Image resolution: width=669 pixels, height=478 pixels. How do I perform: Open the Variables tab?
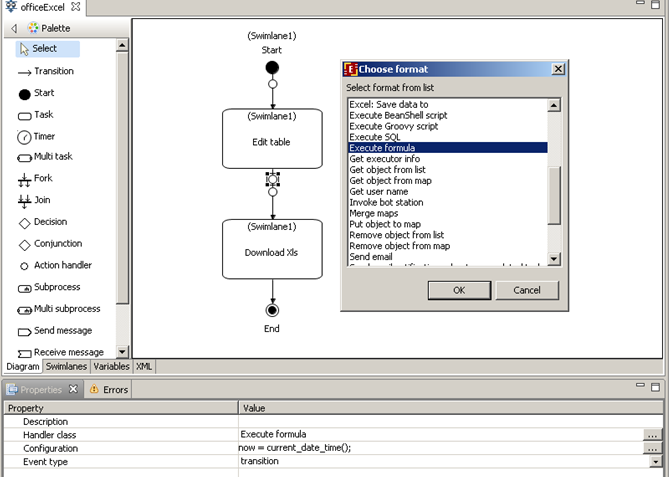tap(111, 367)
